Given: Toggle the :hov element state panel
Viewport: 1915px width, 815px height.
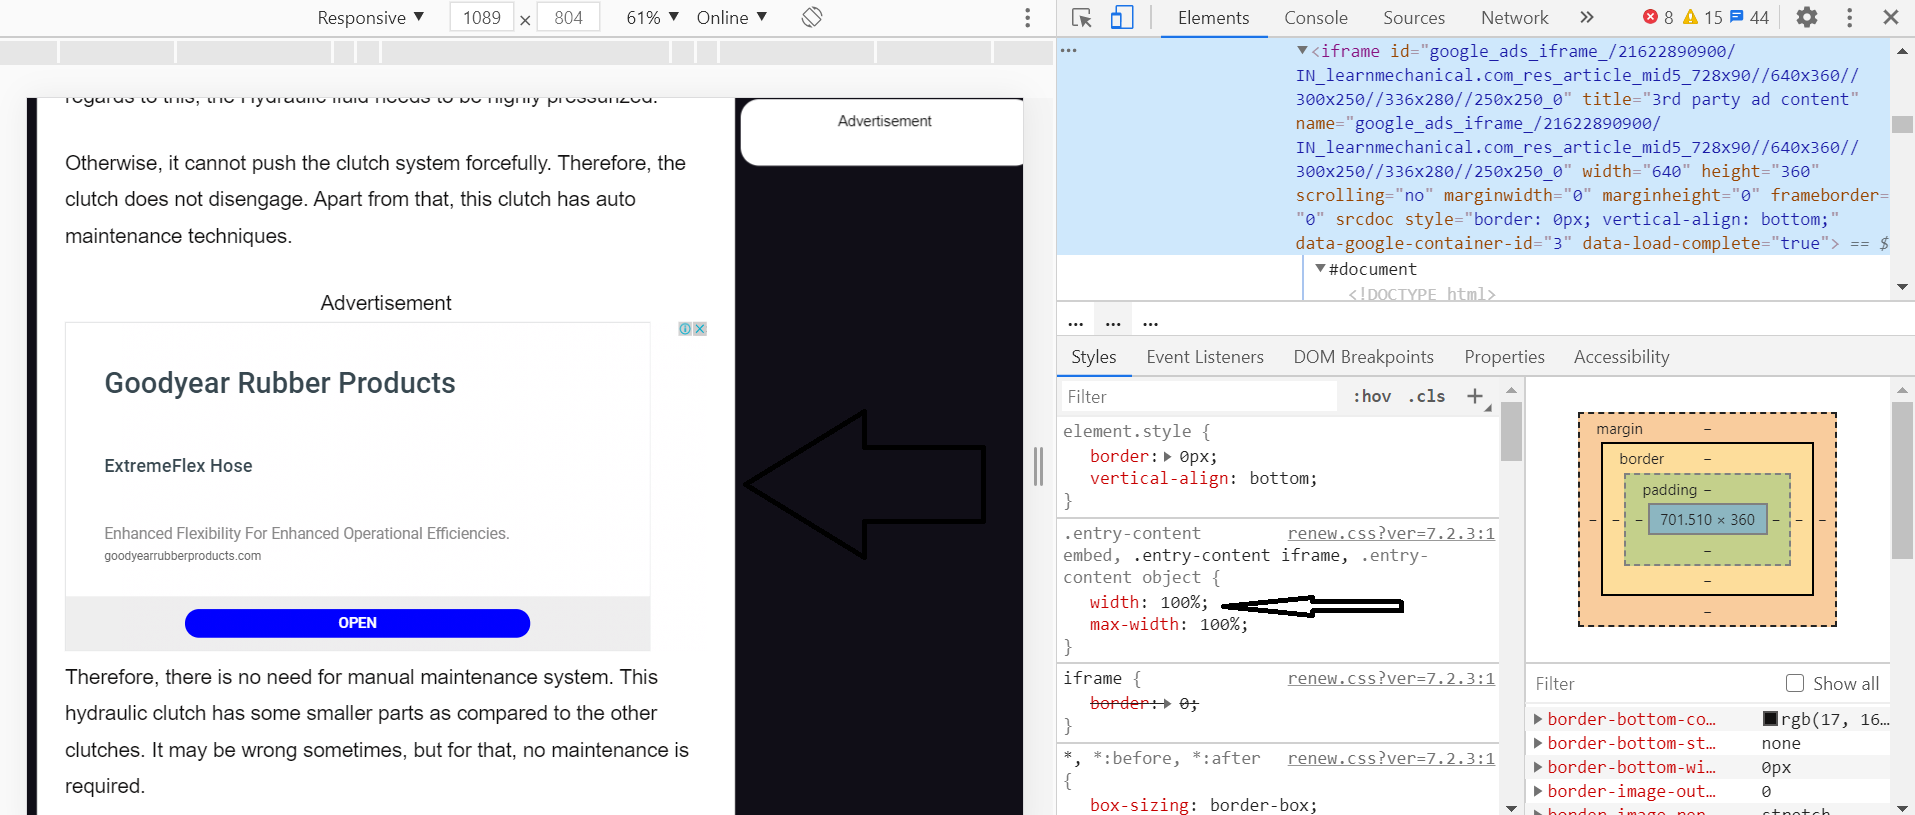Looking at the screenshot, I should (1372, 396).
